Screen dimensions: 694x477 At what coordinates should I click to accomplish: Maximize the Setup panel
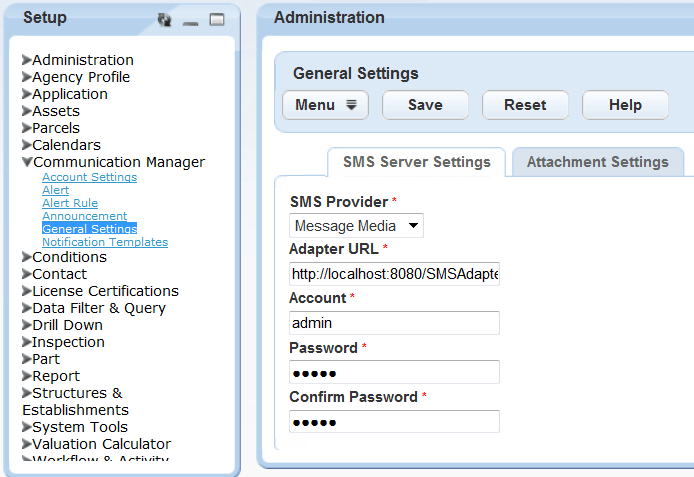[217, 19]
